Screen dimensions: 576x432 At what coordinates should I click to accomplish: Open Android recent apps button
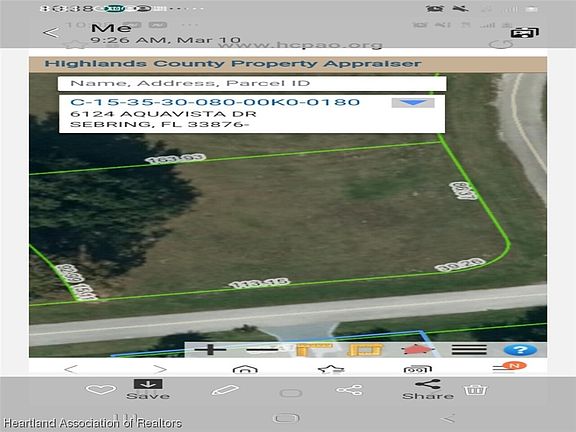coord(125,418)
